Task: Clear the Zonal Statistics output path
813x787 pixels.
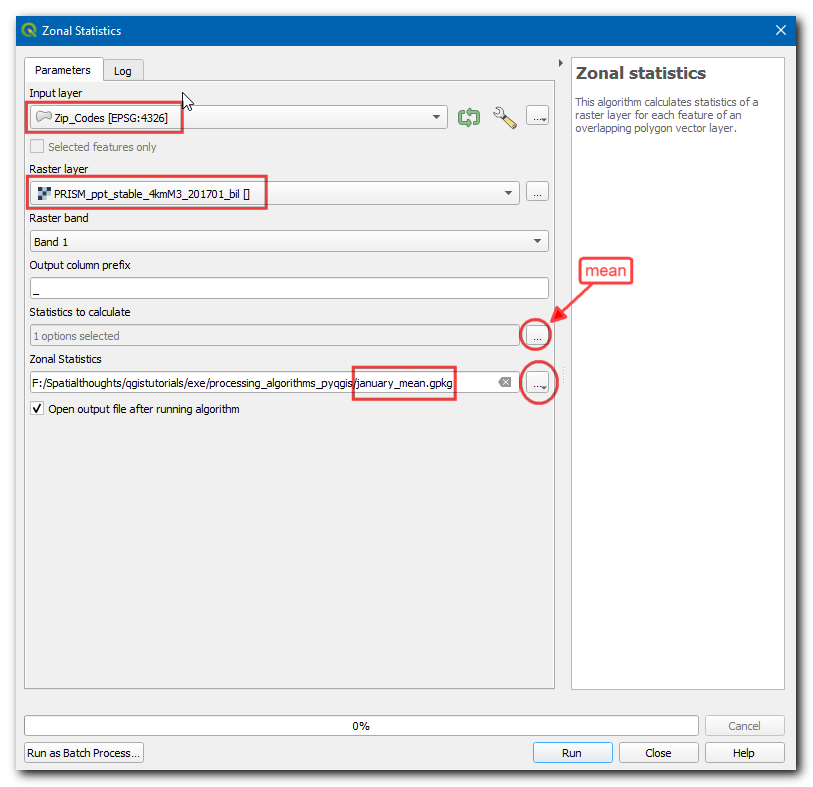Action: click(505, 383)
